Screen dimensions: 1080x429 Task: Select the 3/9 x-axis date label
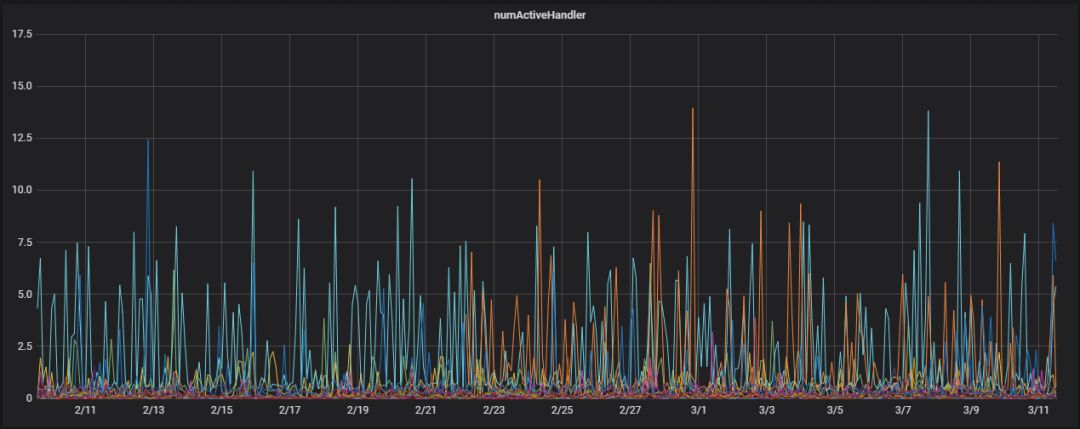pos(970,410)
